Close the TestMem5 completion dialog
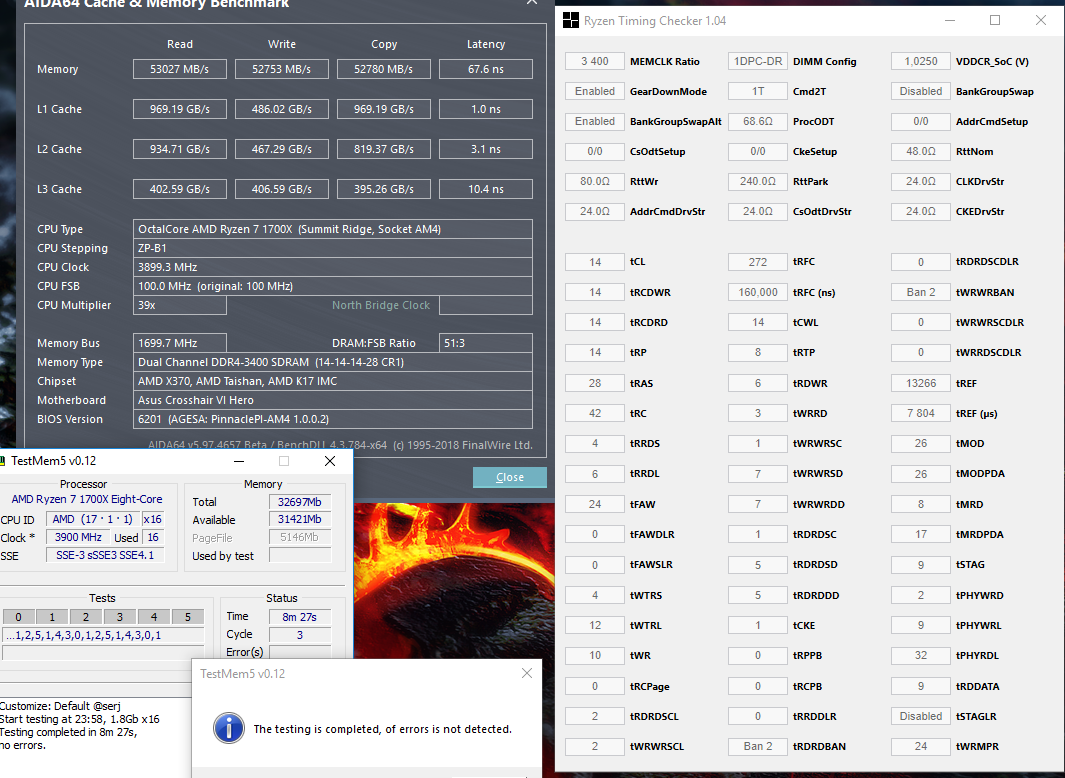 (x=527, y=673)
